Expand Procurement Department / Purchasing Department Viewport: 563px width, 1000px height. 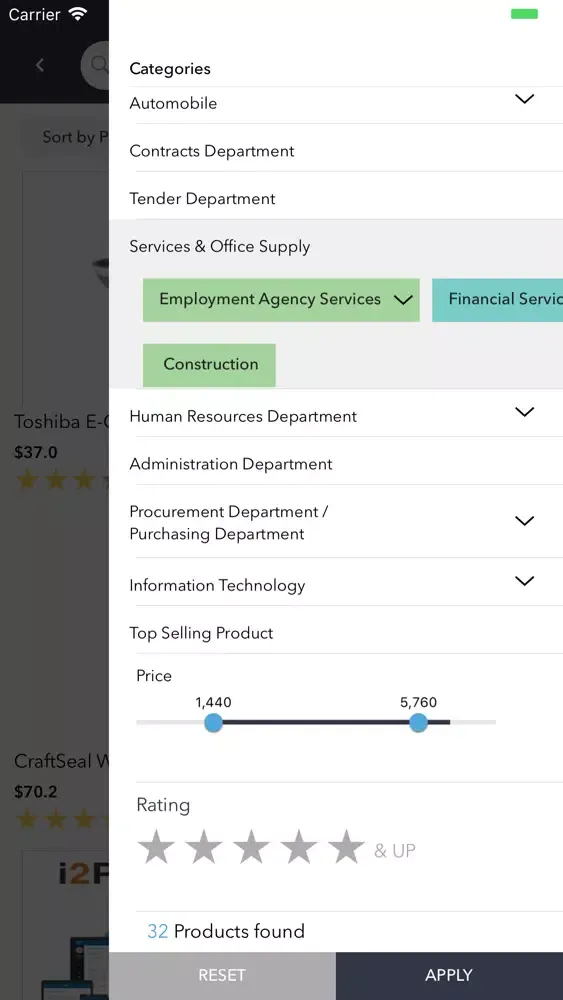[x=524, y=521]
